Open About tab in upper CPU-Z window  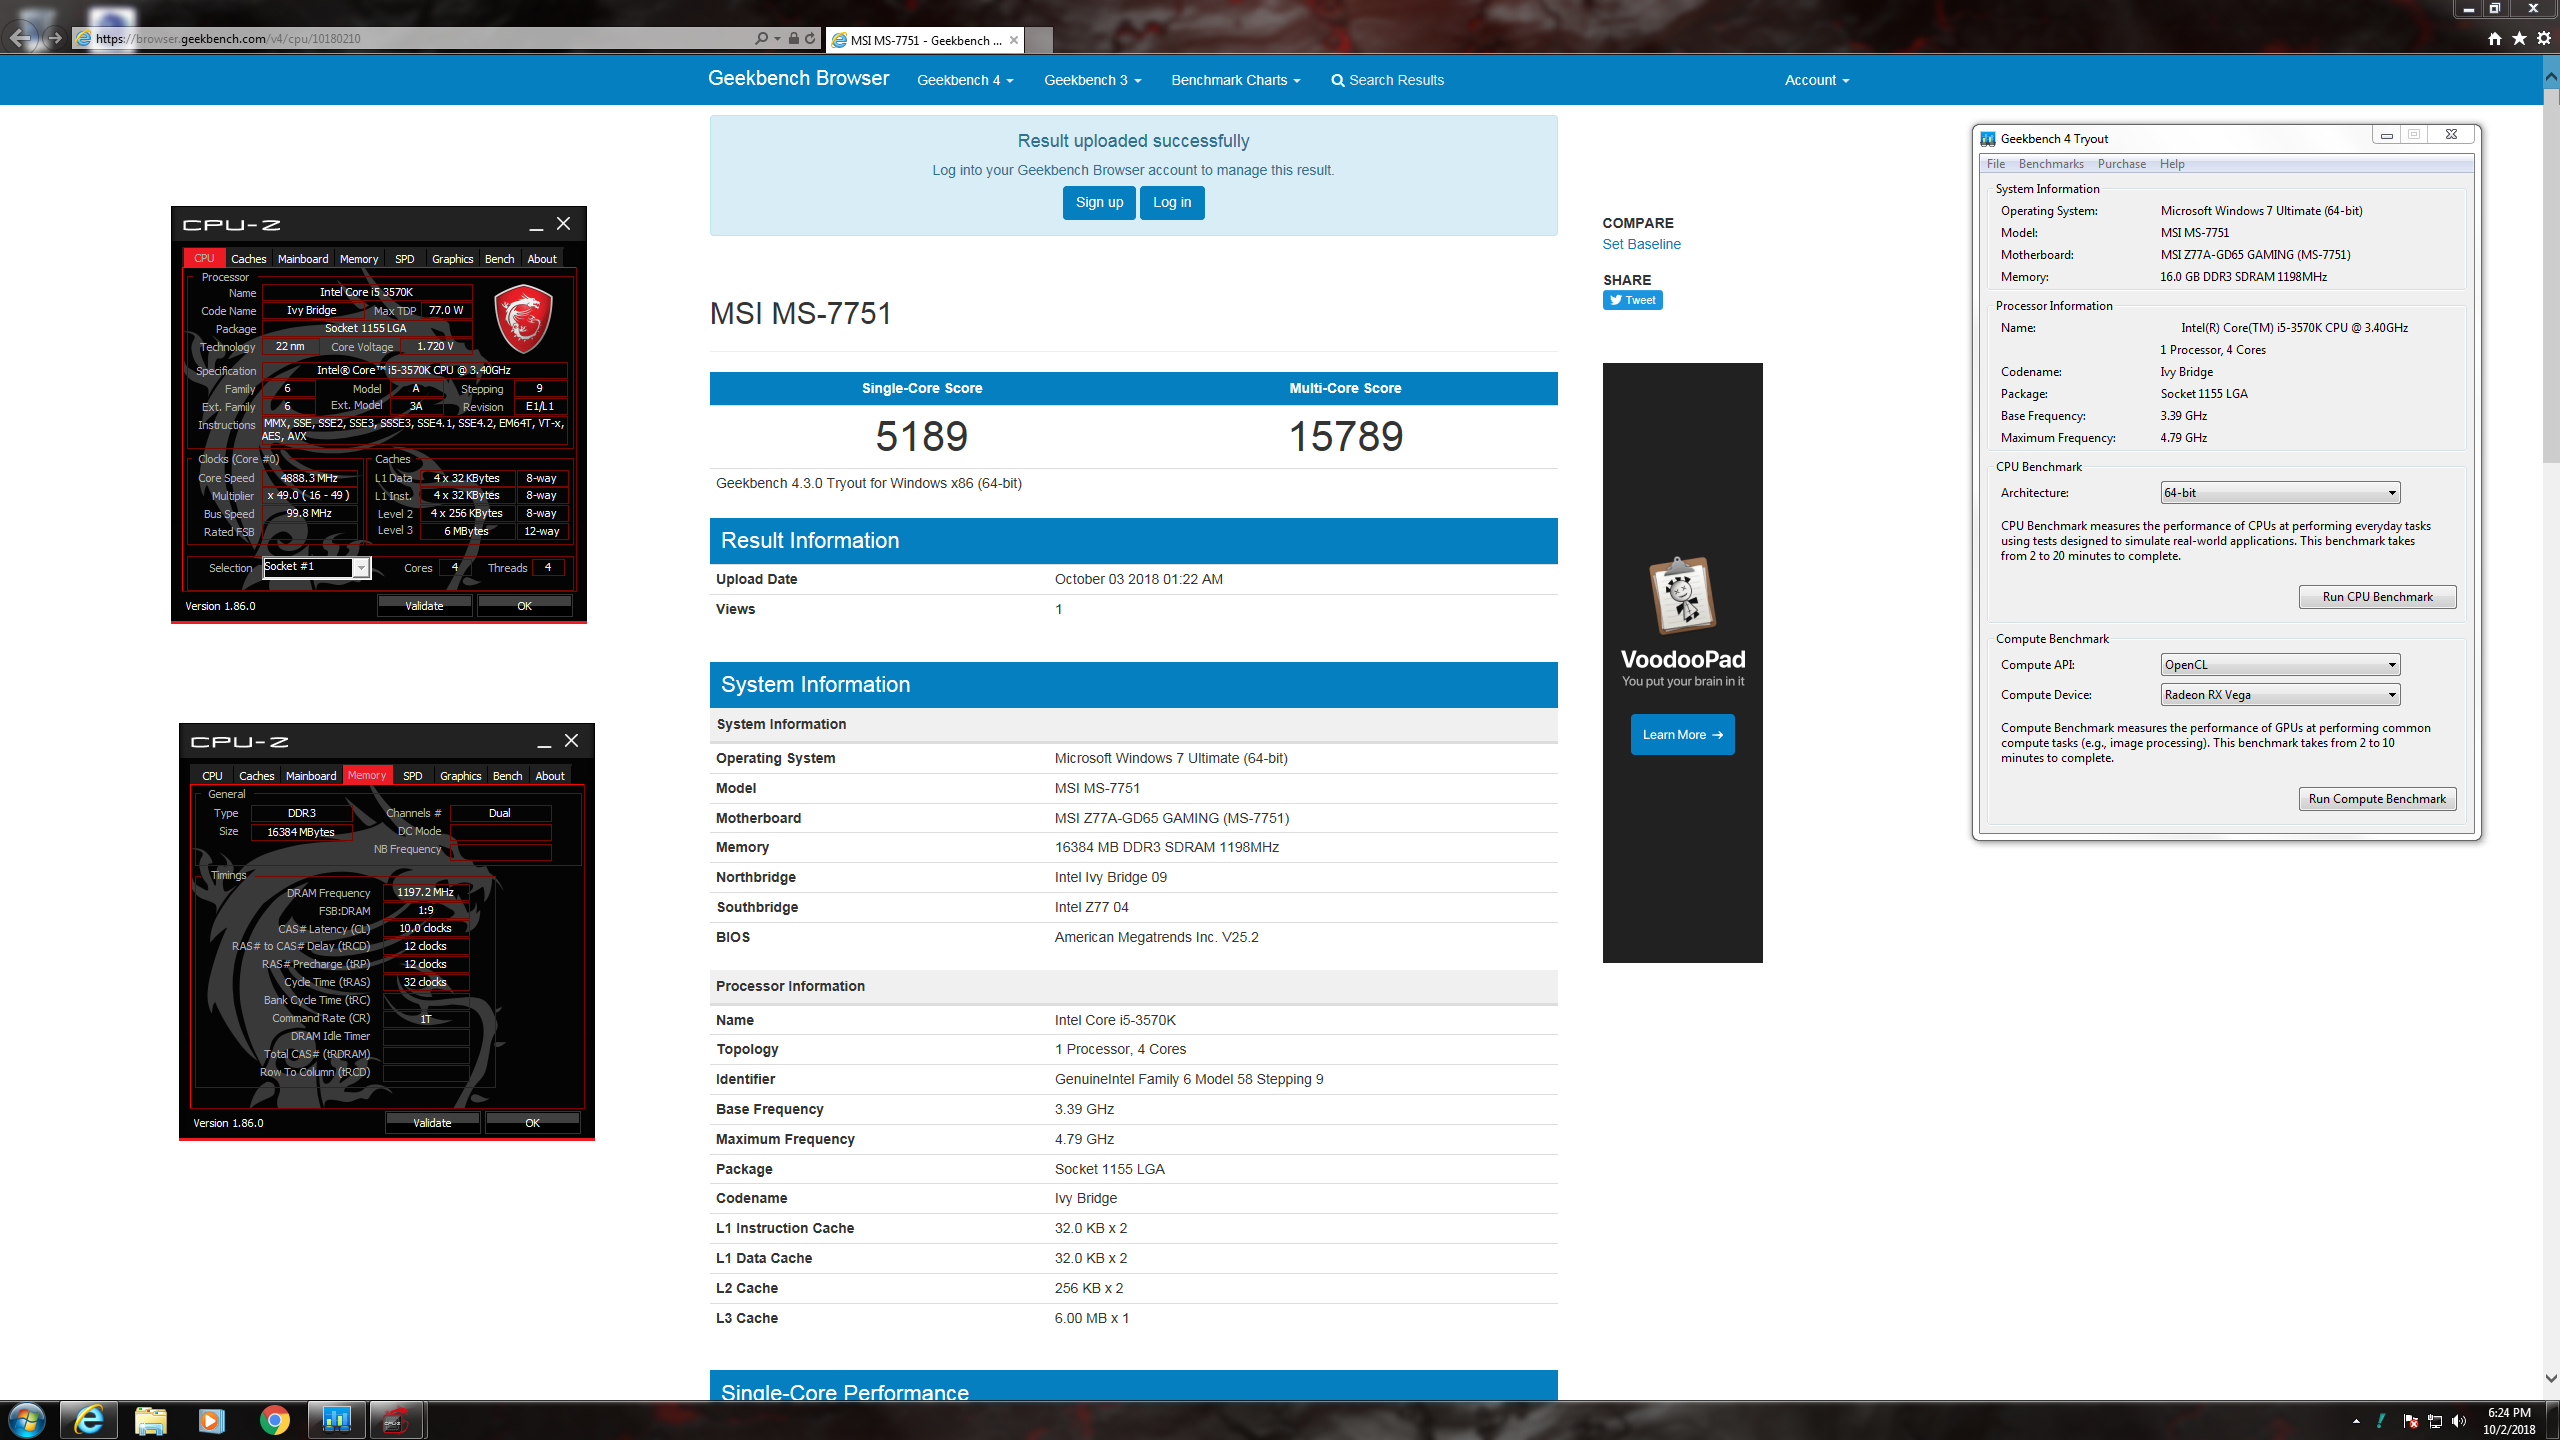pyautogui.click(x=542, y=259)
